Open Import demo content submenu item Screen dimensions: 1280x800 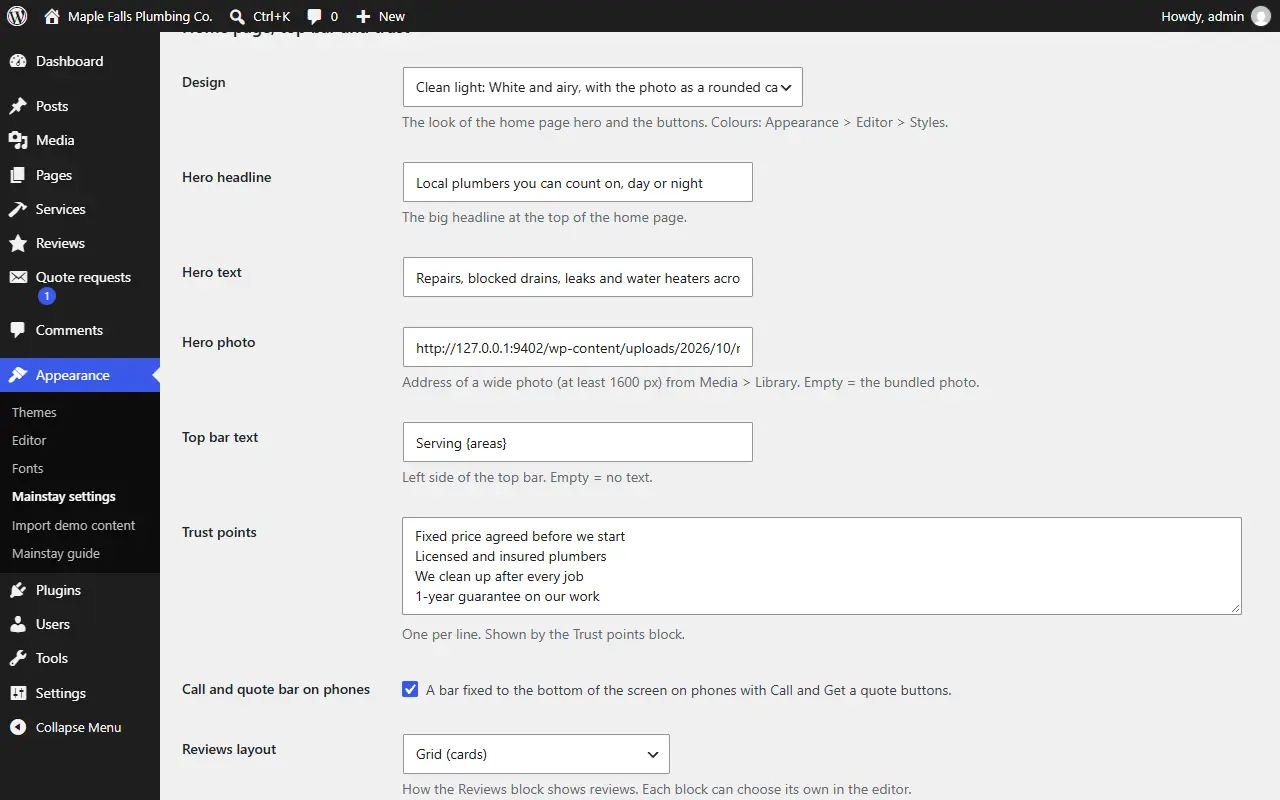coord(73,525)
